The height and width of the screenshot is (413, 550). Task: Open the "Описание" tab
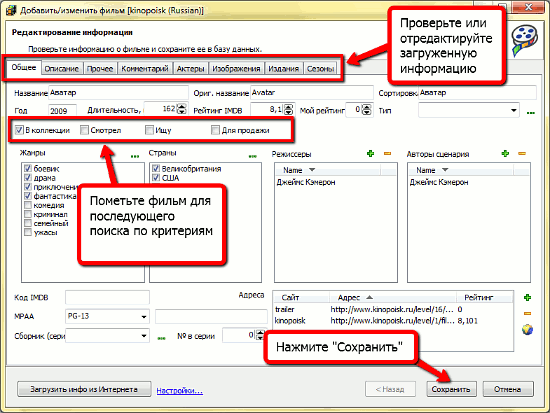61,68
